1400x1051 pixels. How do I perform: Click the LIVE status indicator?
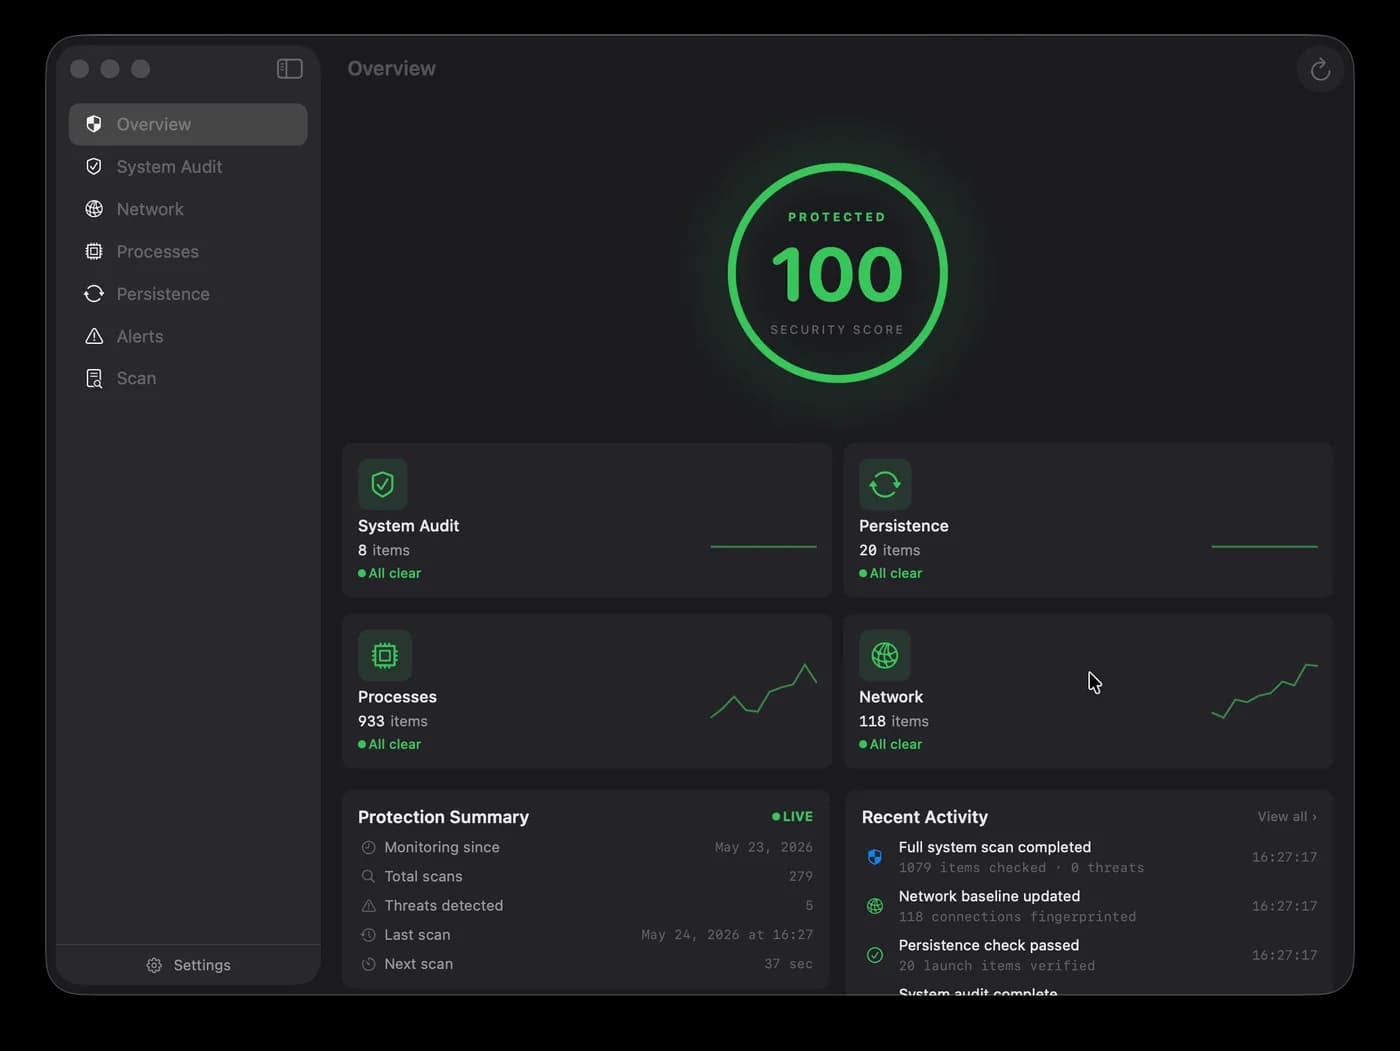[792, 817]
